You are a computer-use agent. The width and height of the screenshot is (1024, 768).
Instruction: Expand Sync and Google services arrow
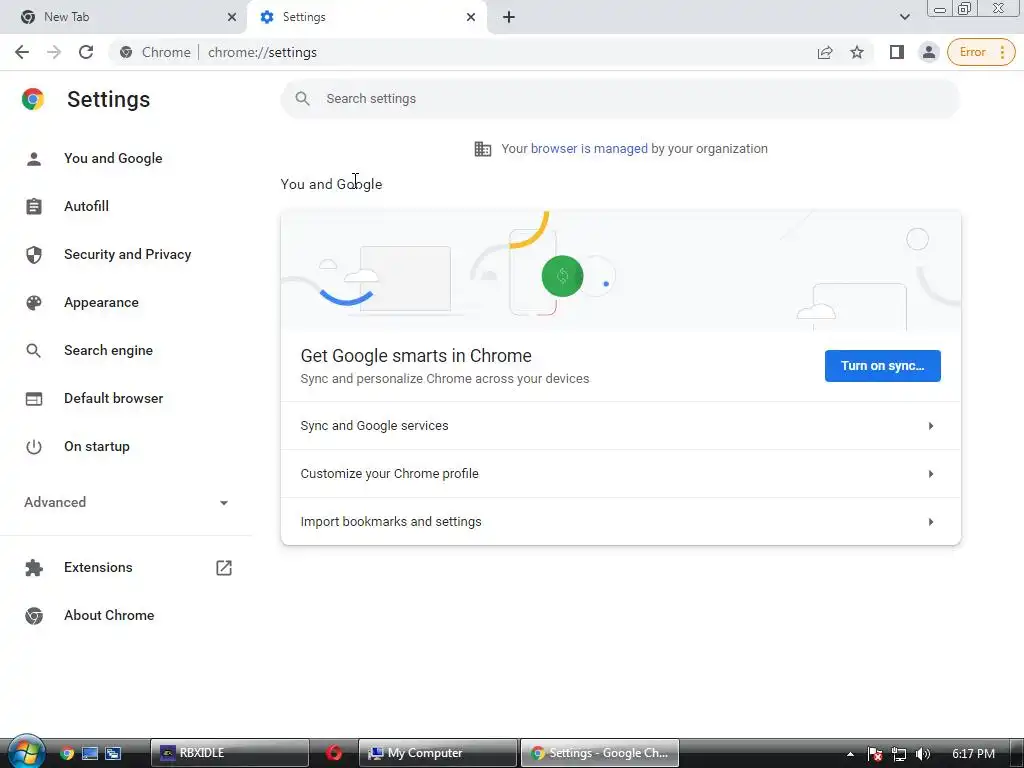(931, 426)
